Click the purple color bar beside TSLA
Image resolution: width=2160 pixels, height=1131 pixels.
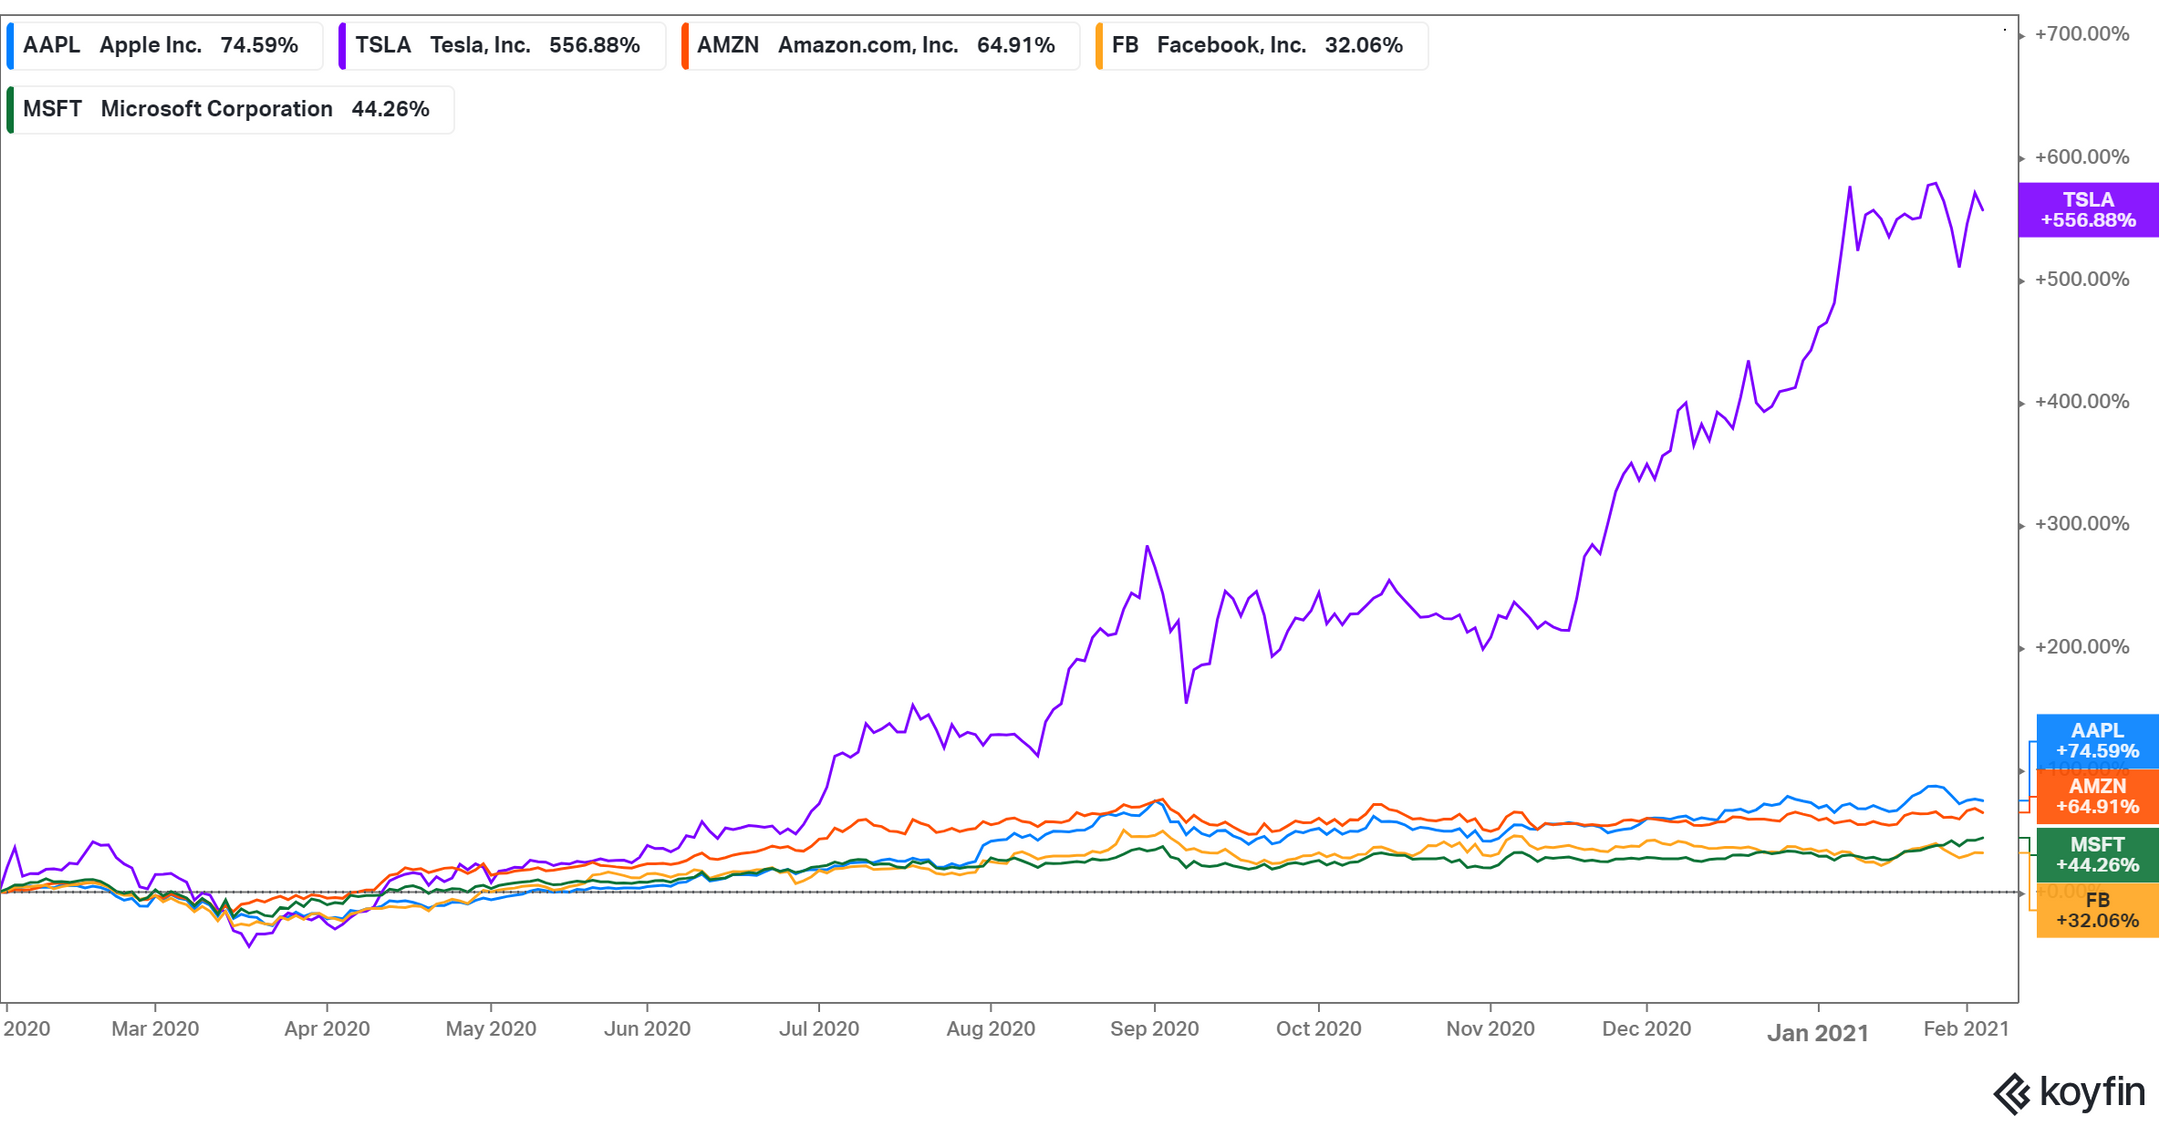click(x=343, y=46)
